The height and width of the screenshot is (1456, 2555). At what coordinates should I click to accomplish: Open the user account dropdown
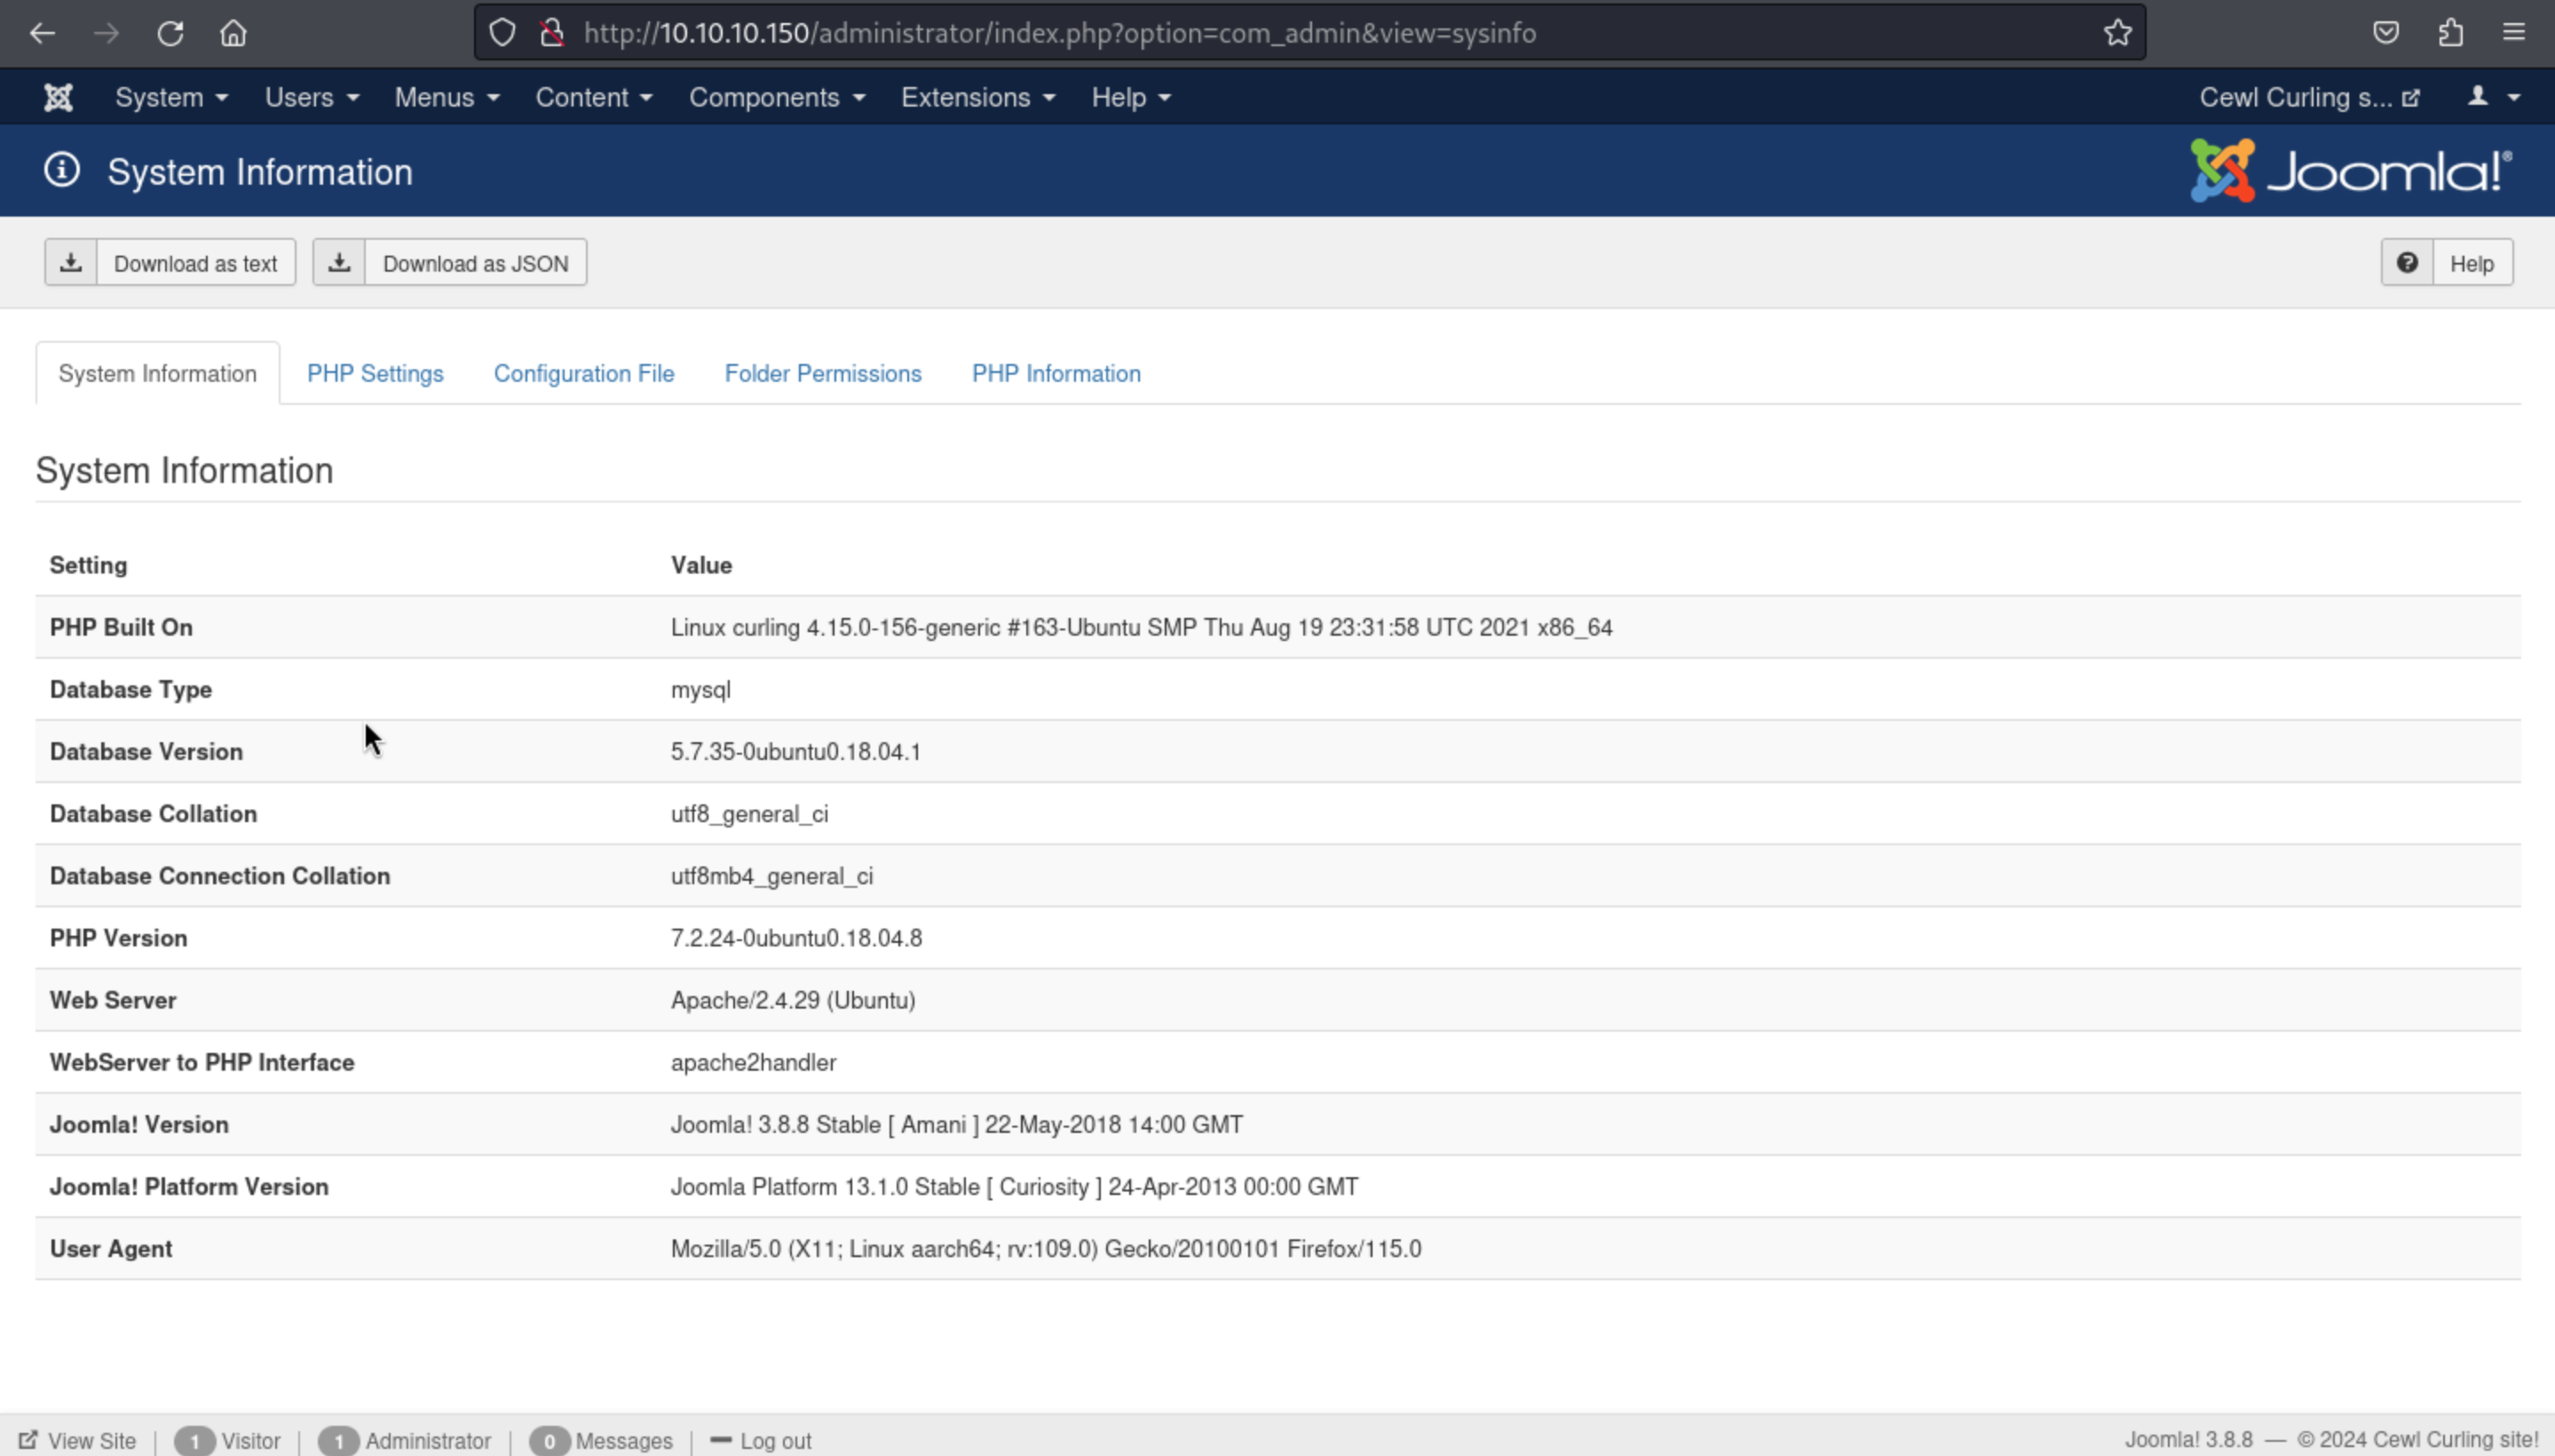[x=2492, y=97]
